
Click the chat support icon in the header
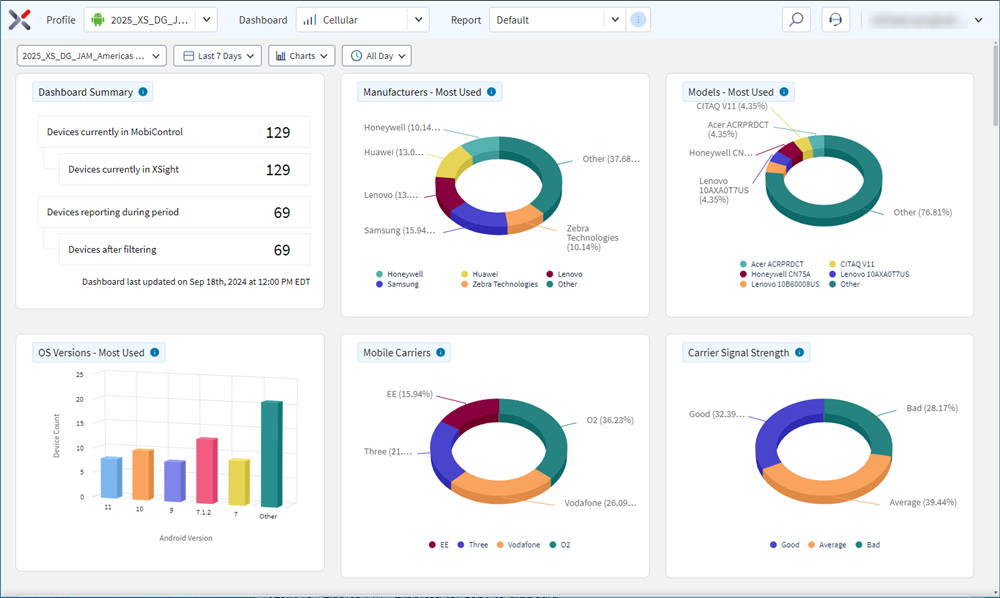[x=835, y=19]
